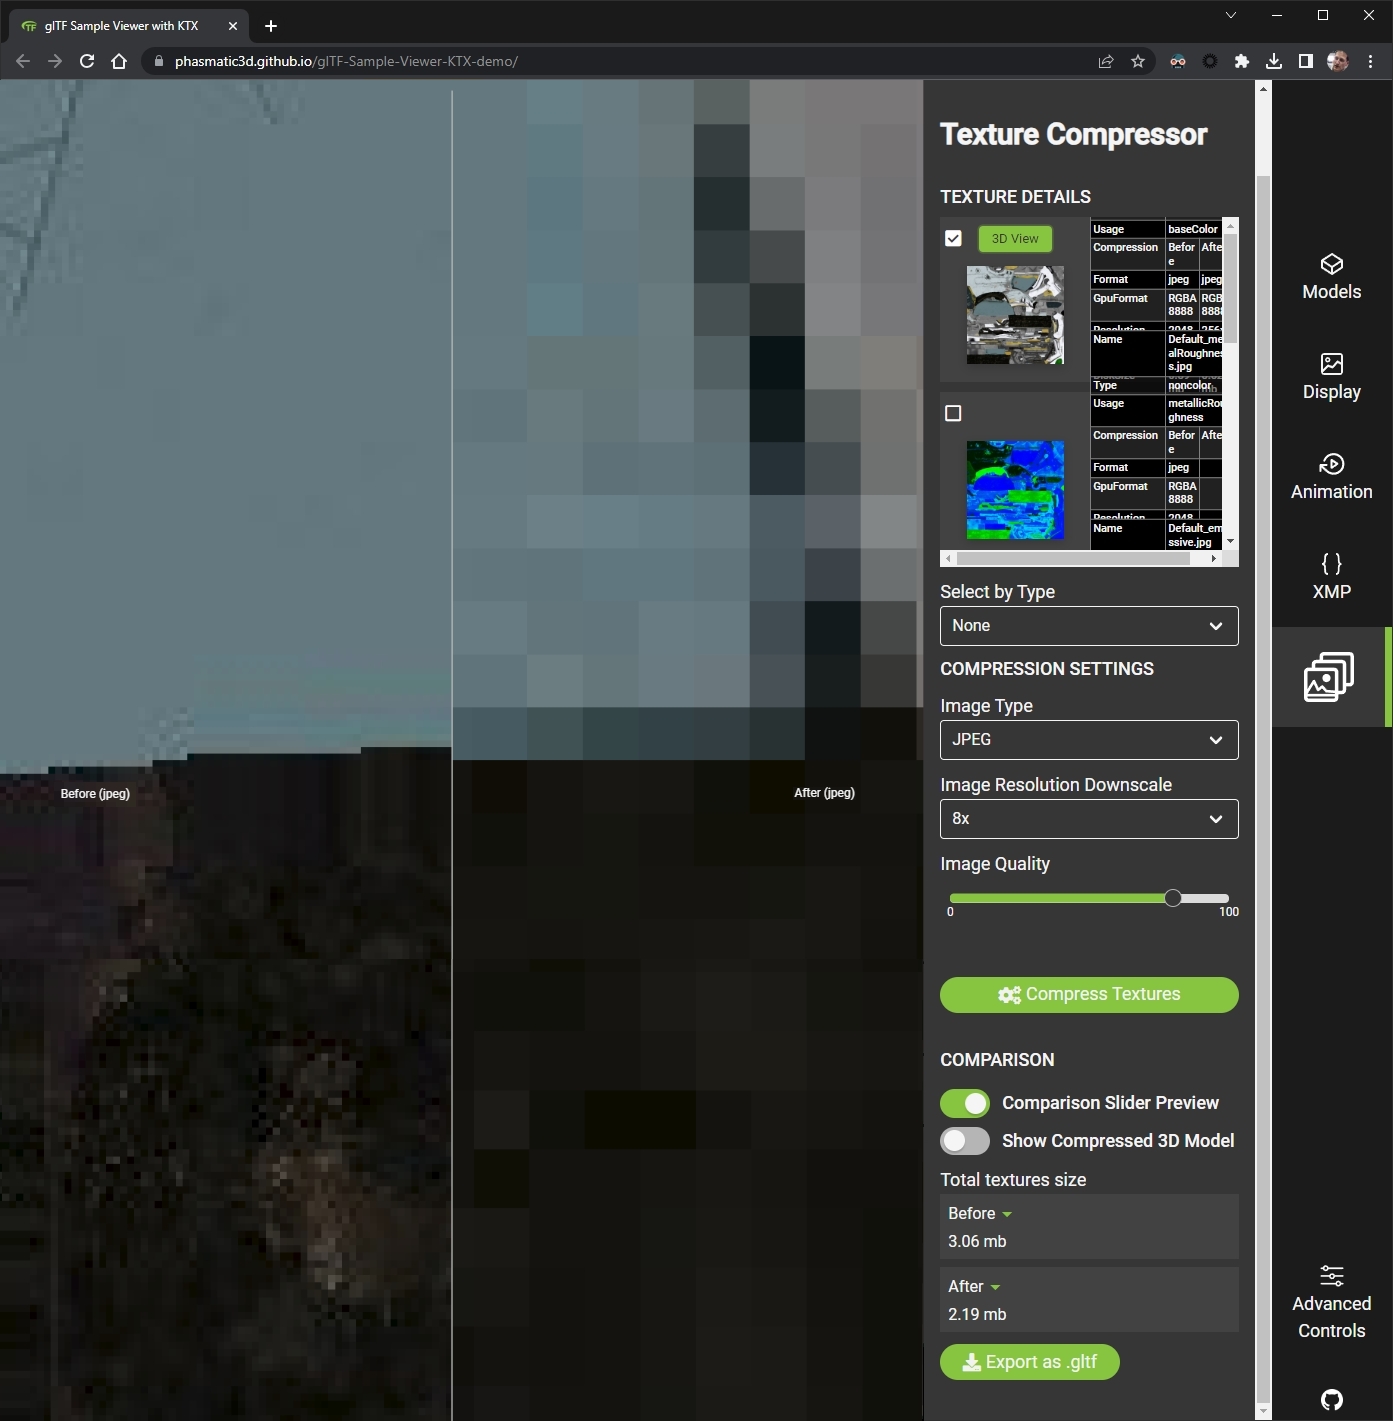This screenshot has height=1421, width=1393.
Task: Uncheck the baseColor texture checkbox
Action: tap(953, 238)
